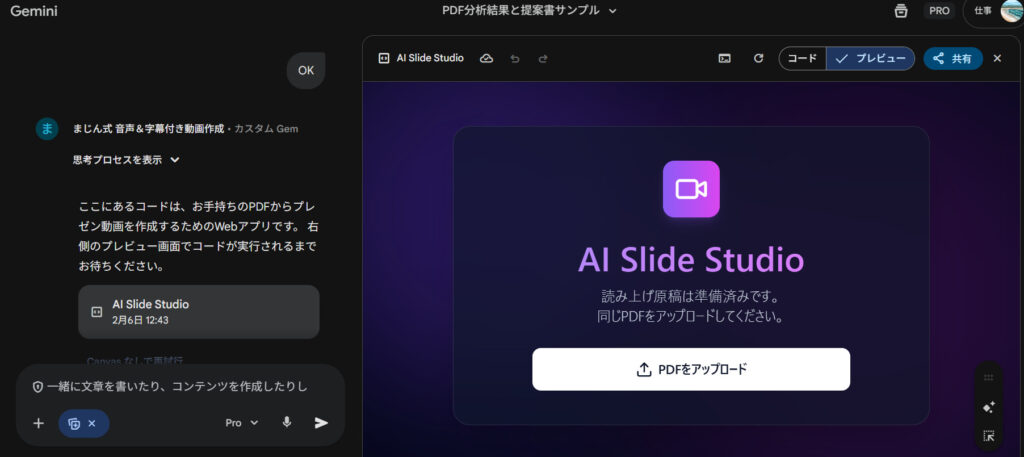Click the PRO badge
Image resolution: width=1024 pixels, height=457 pixels.
click(x=939, y=11)
